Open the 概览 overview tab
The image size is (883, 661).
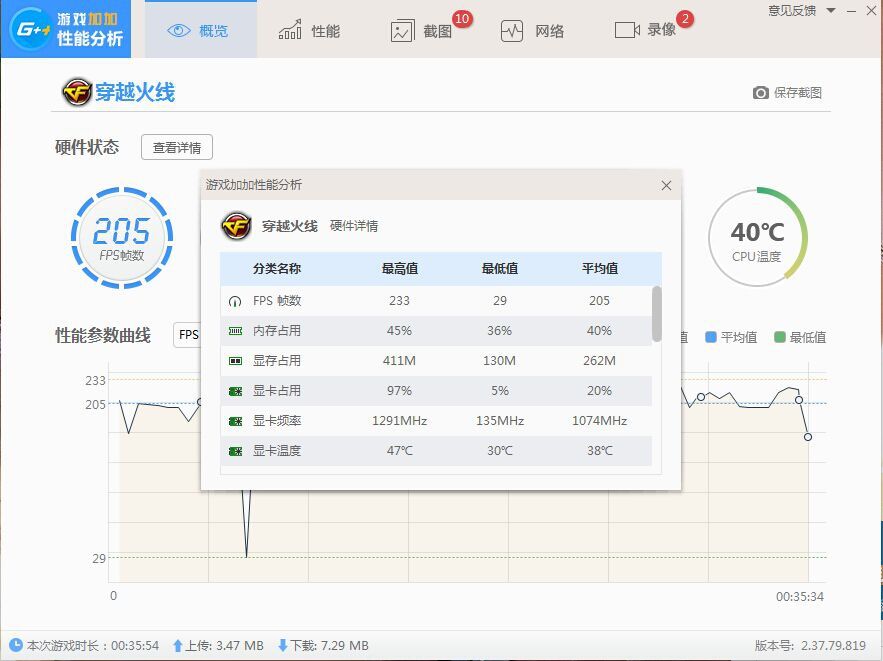(200, 30)
